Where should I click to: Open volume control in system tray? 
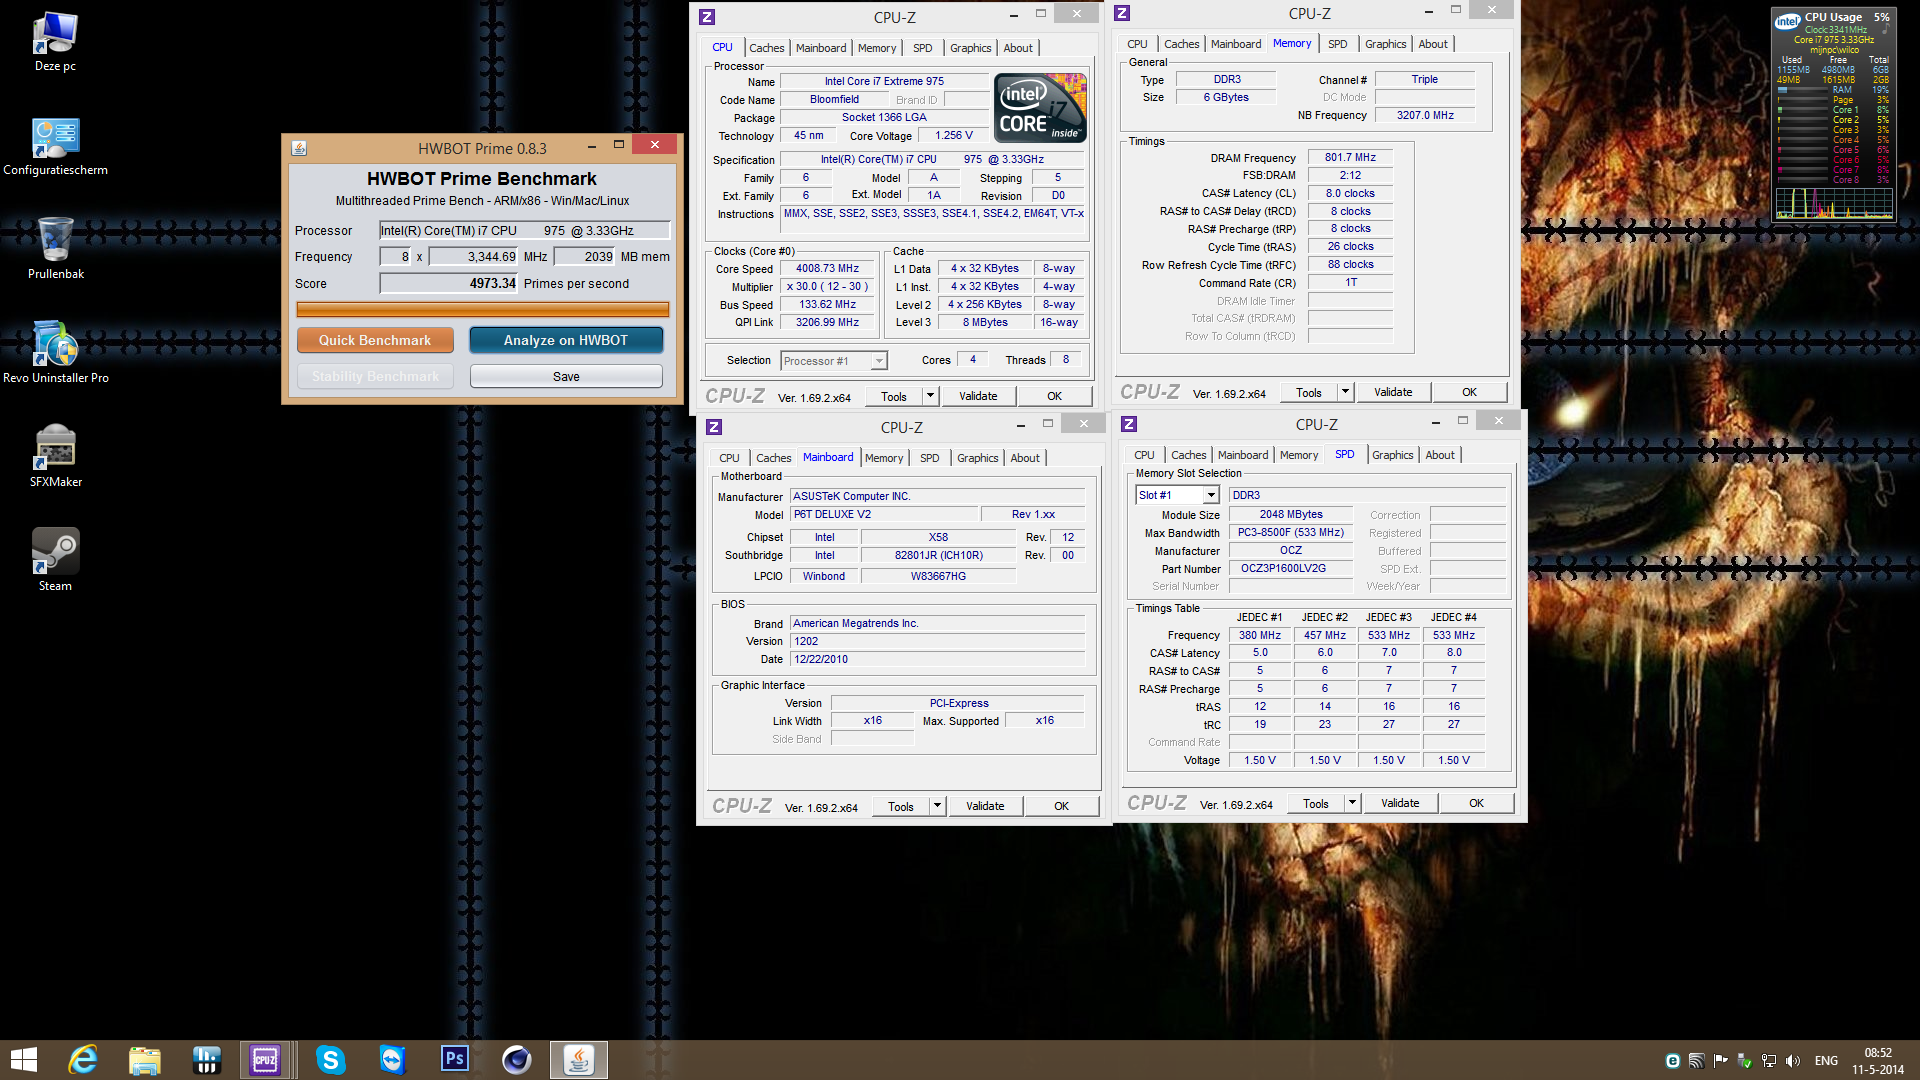point(1793,1061)
